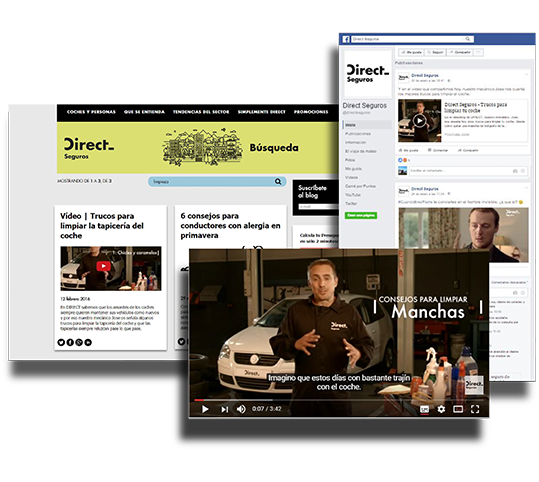Viewport: 539px width, 482px height.
Task: Select Carné por Puntos in the sidebar
Action: (x=360, y=186)
